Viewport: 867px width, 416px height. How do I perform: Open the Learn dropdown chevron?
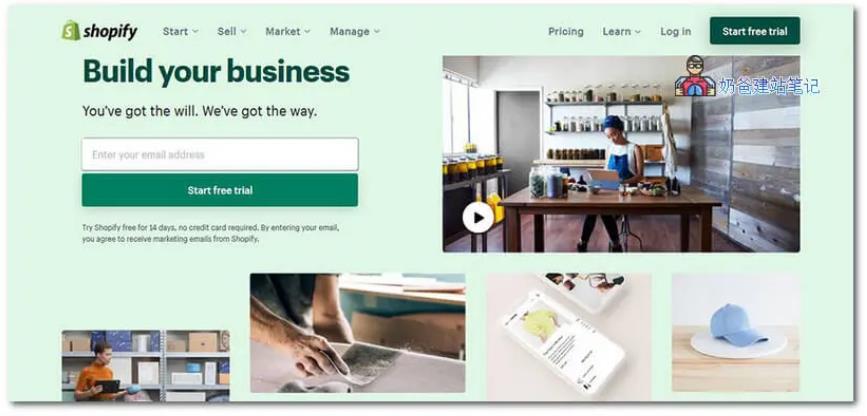(x=638, y=32)
